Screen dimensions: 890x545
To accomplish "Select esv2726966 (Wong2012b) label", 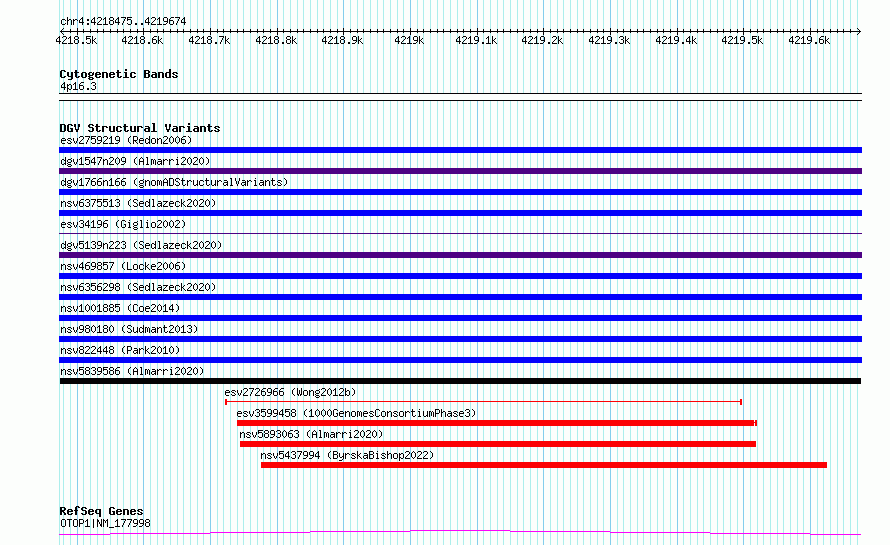I will coord(290,392).
